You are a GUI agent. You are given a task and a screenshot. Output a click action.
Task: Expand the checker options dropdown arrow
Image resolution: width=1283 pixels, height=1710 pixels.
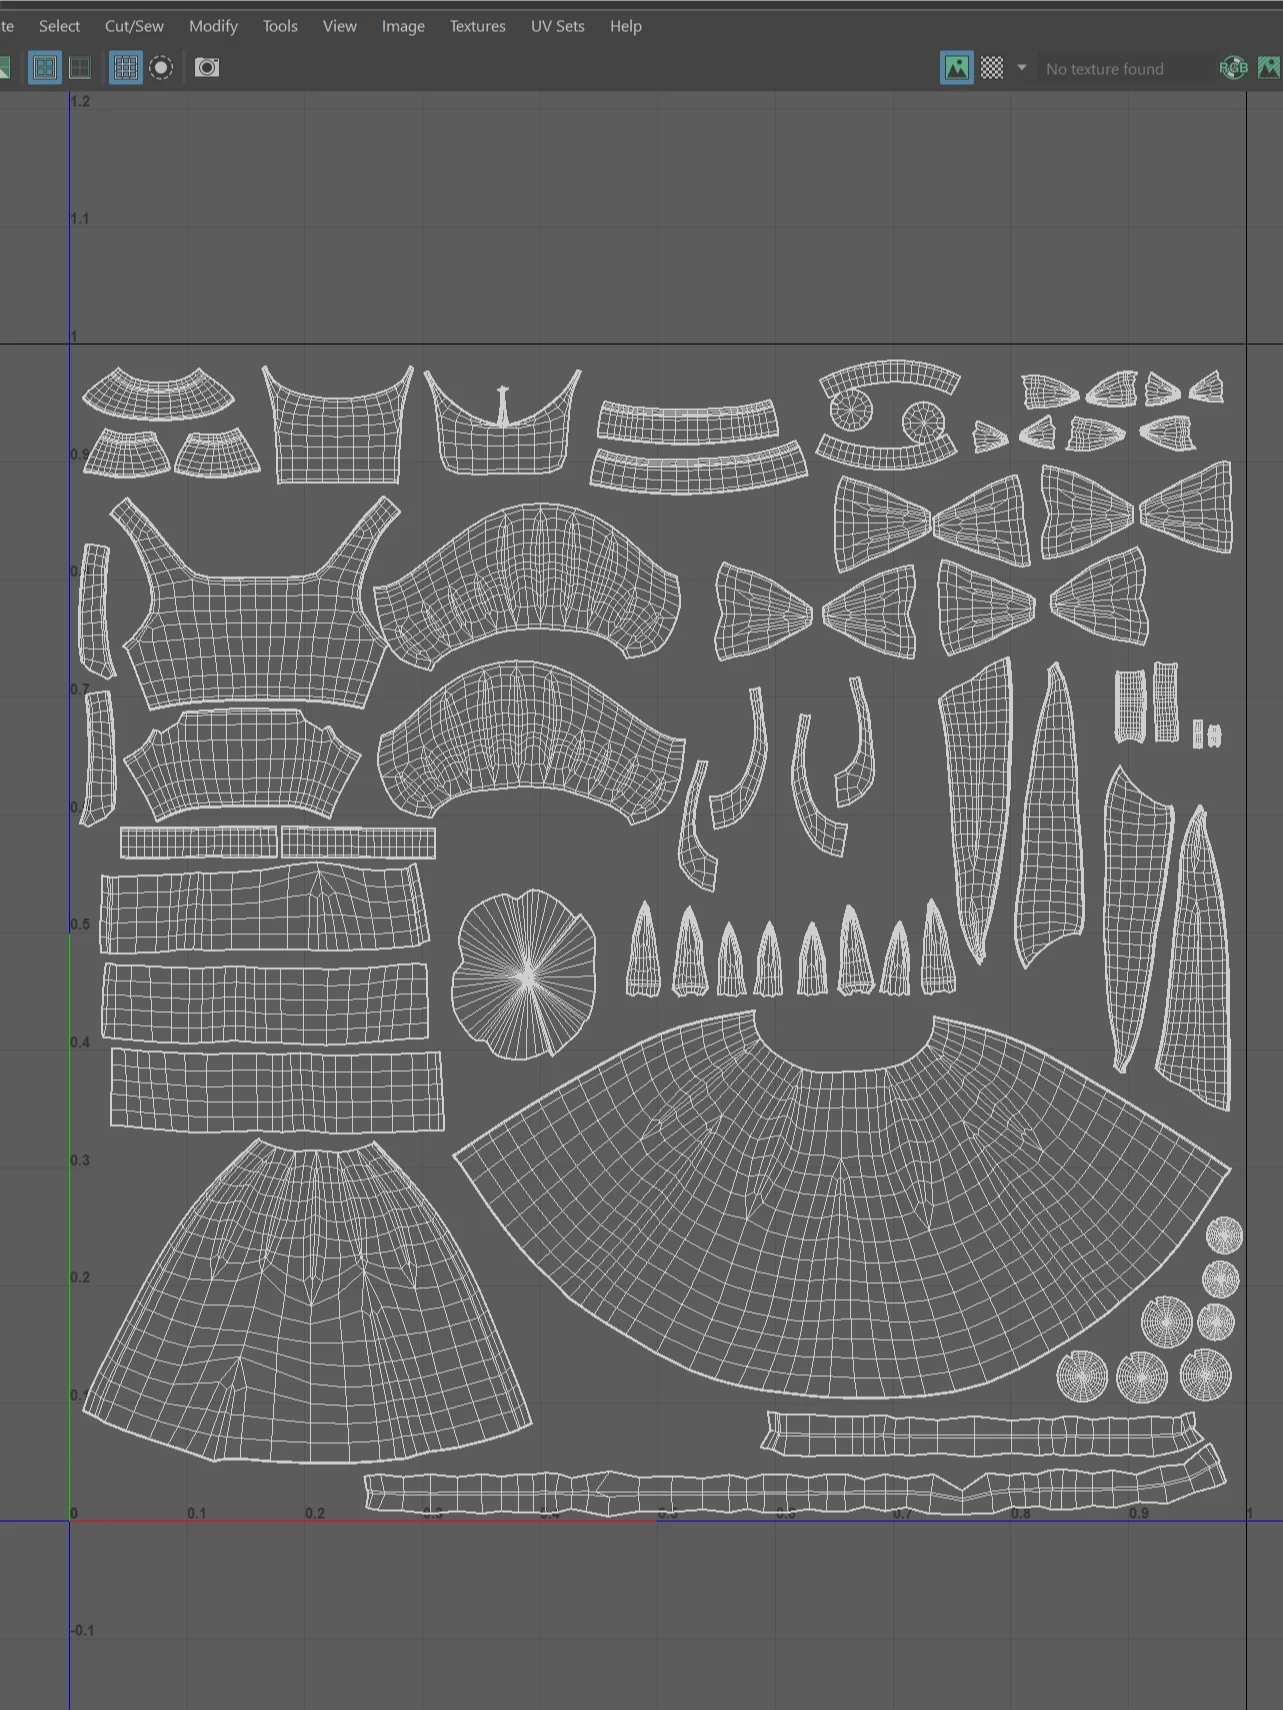point(1021,68)
